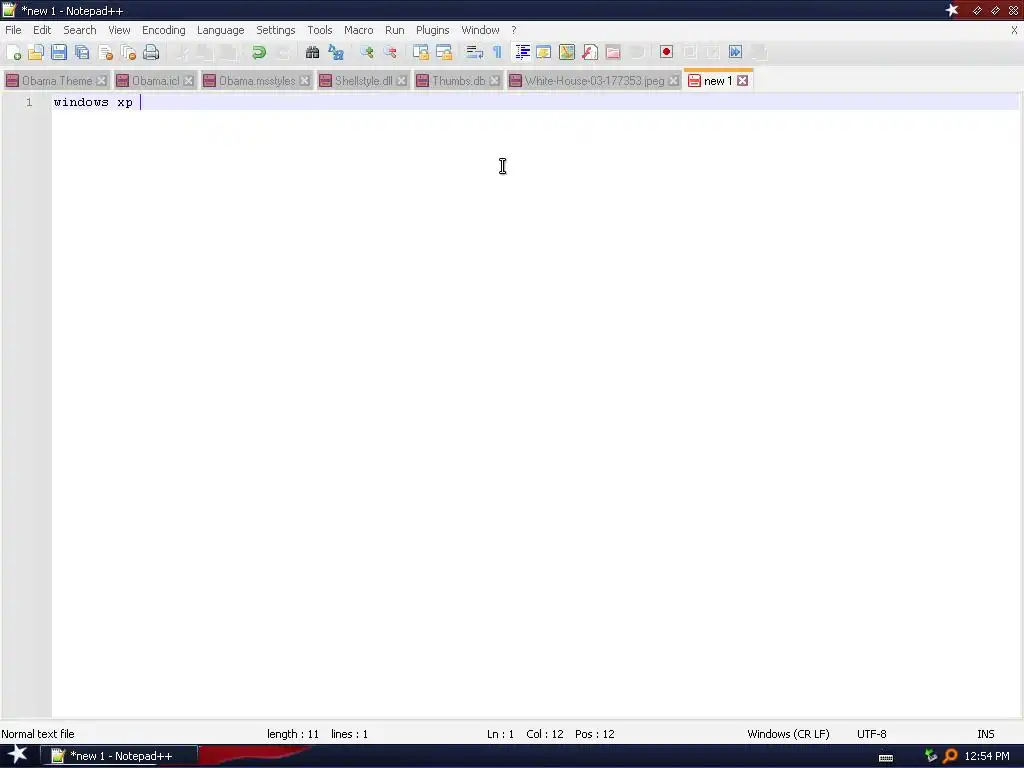
Task: Close the Thumbs.db tab
Action: (x=494, y=81)
